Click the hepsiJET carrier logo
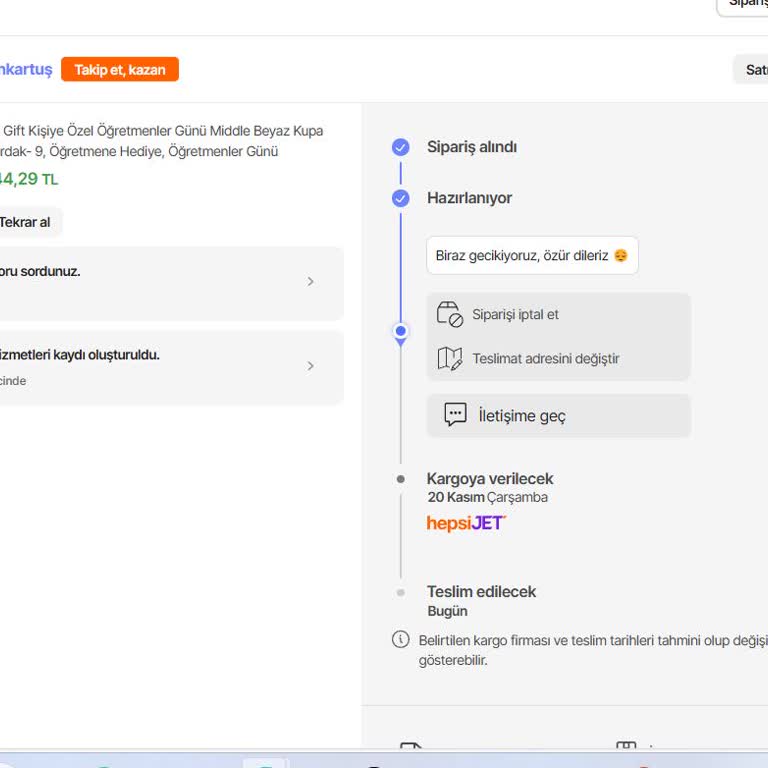 pyautogui.click(x=466, y=523)
